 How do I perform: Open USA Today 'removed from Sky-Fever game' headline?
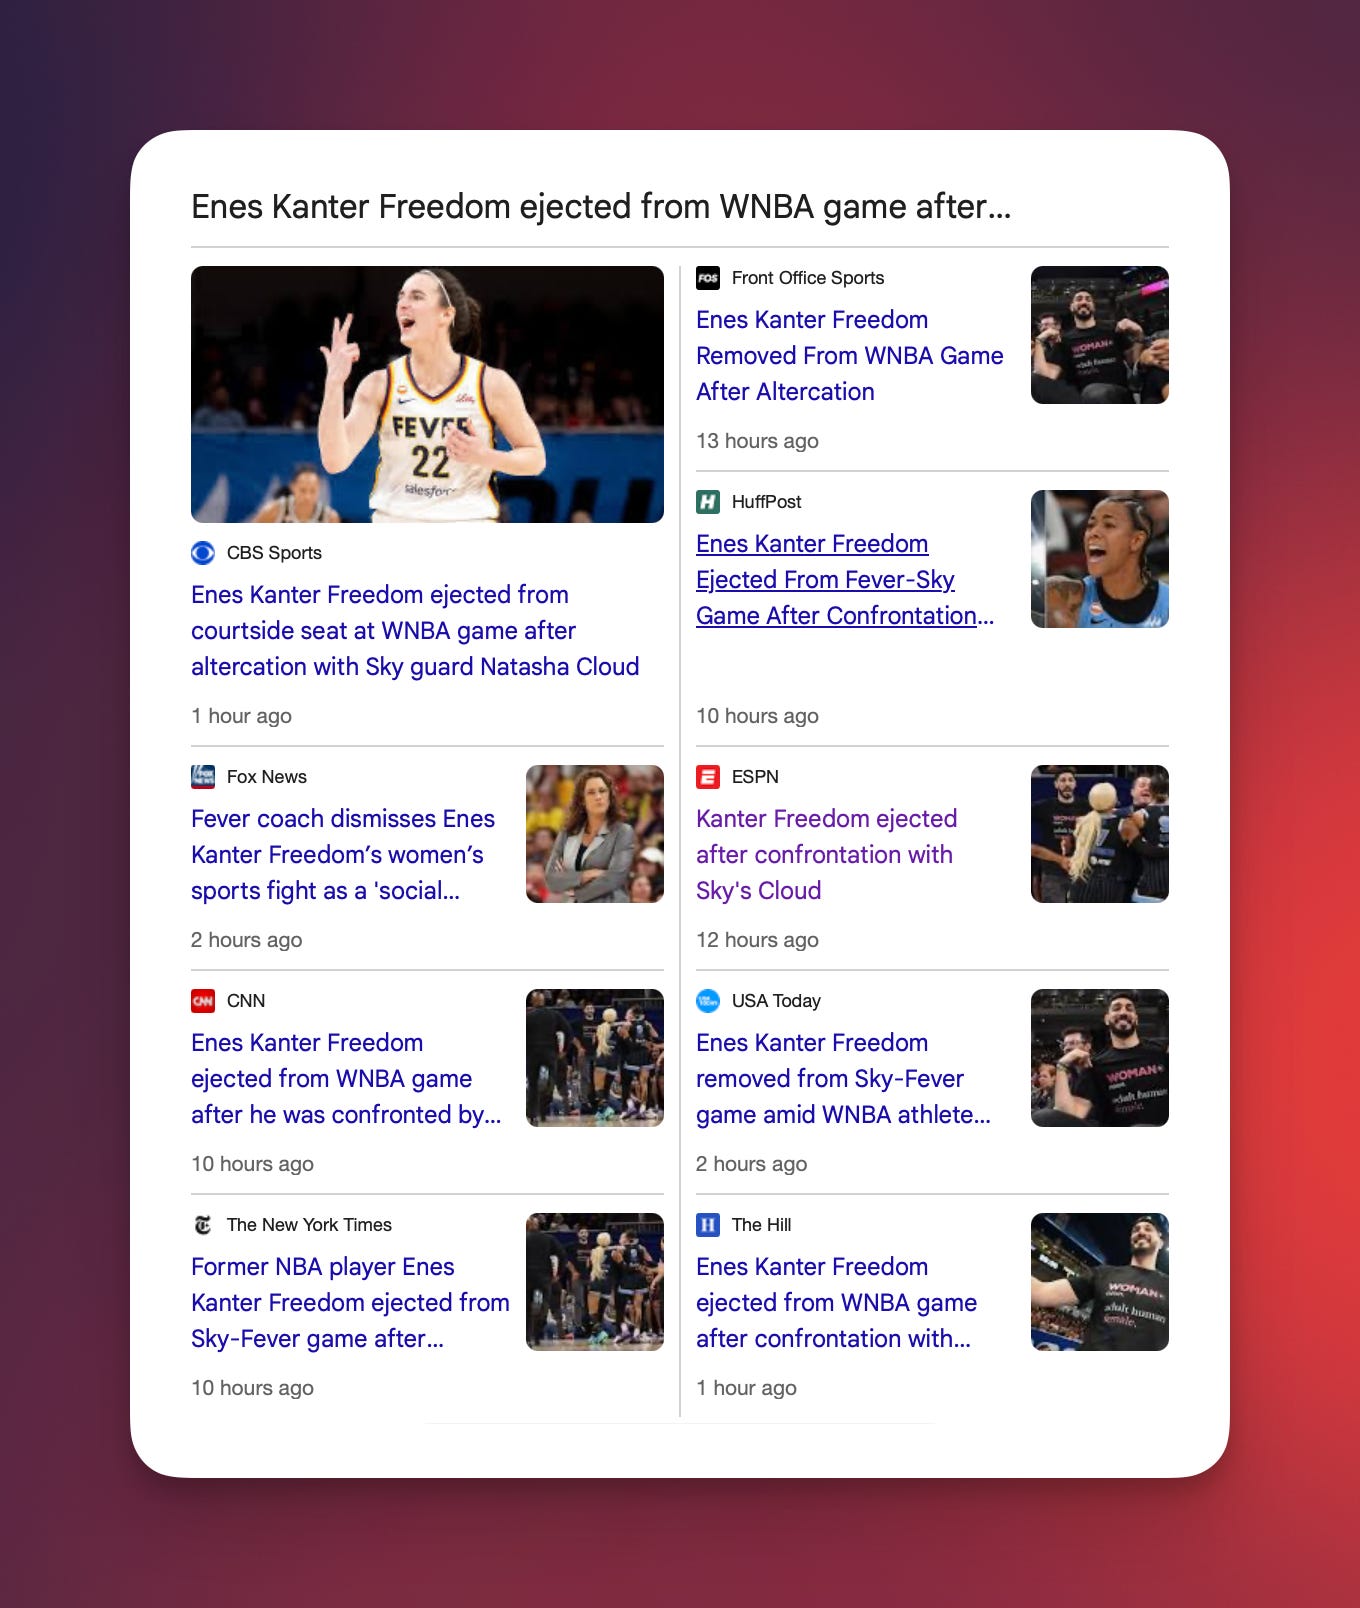(843, 1079)
